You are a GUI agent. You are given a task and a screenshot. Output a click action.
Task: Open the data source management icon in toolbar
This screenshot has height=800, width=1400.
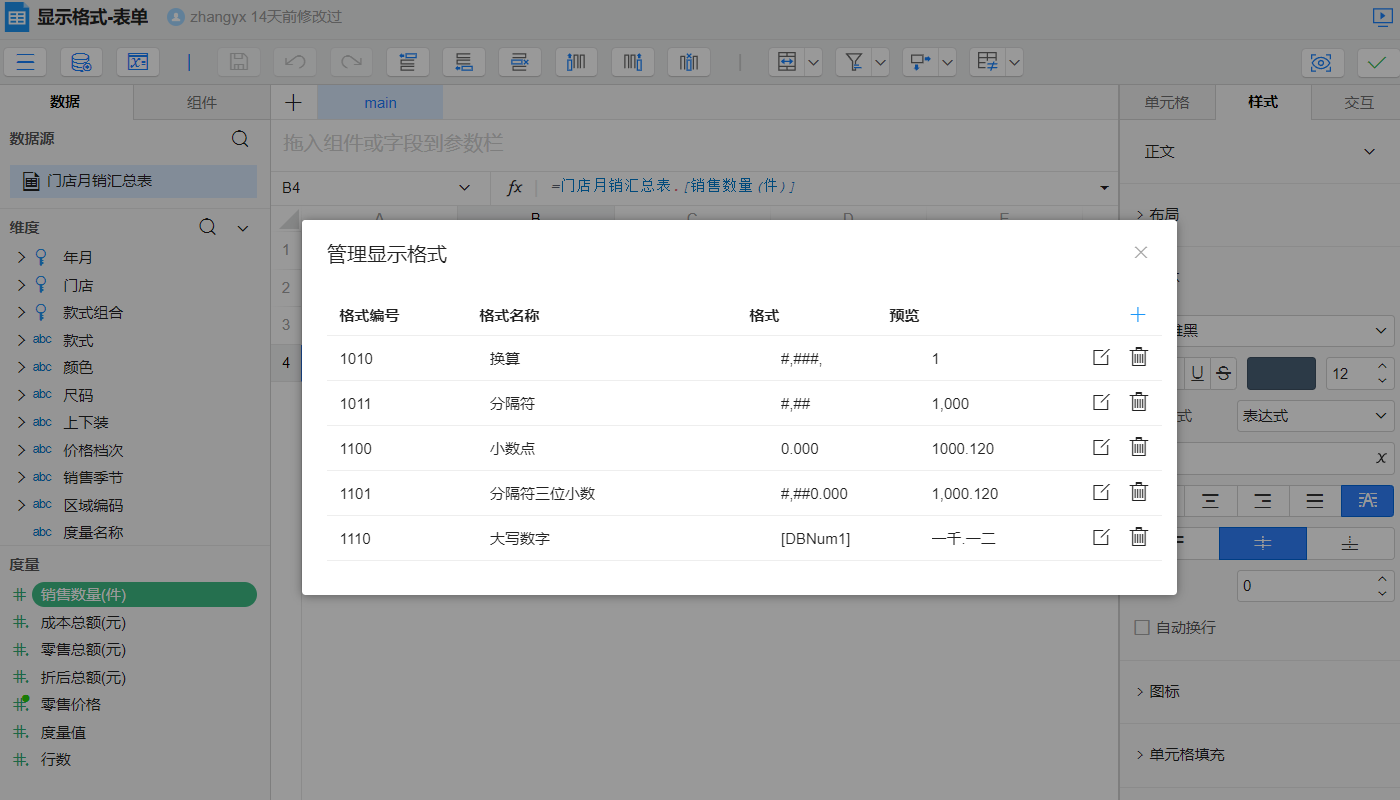(x=81, y=62)
